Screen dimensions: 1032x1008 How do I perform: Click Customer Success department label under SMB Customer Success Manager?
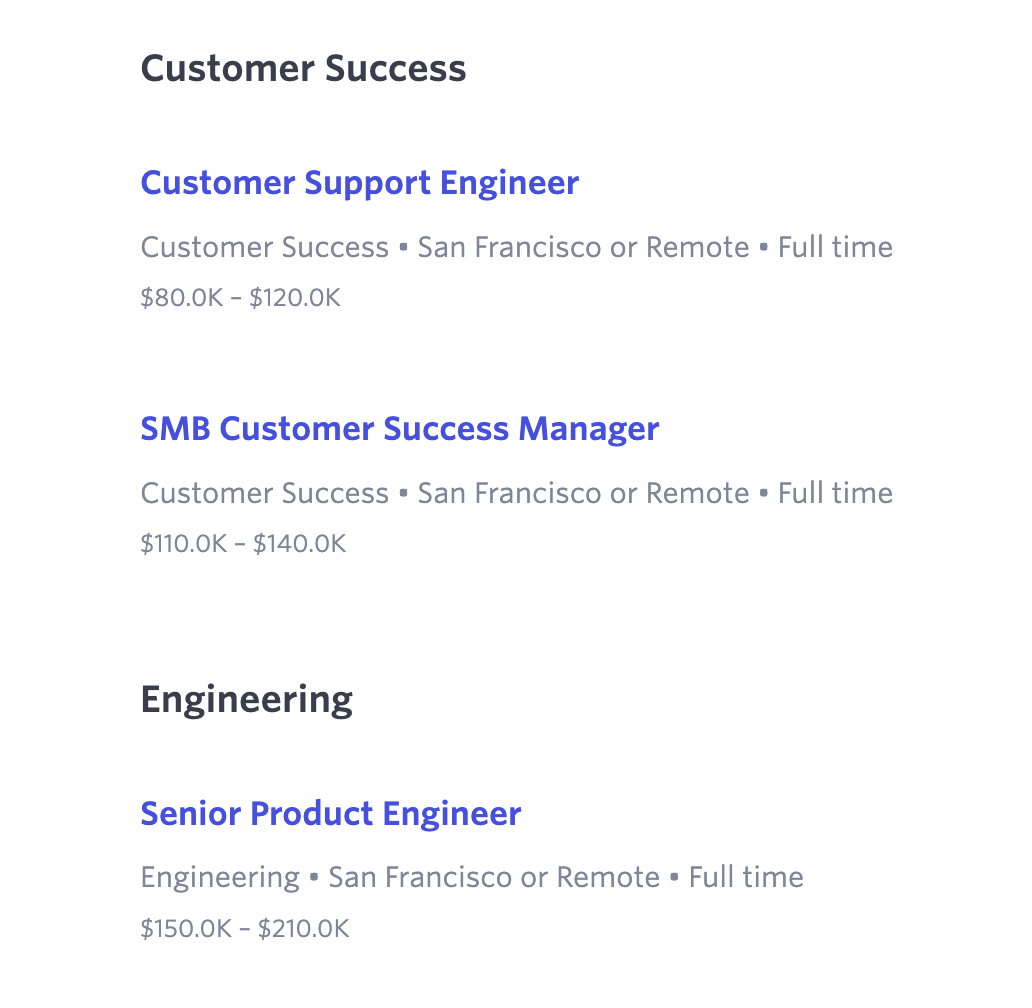pyautogui.click(x=264, y=493)
